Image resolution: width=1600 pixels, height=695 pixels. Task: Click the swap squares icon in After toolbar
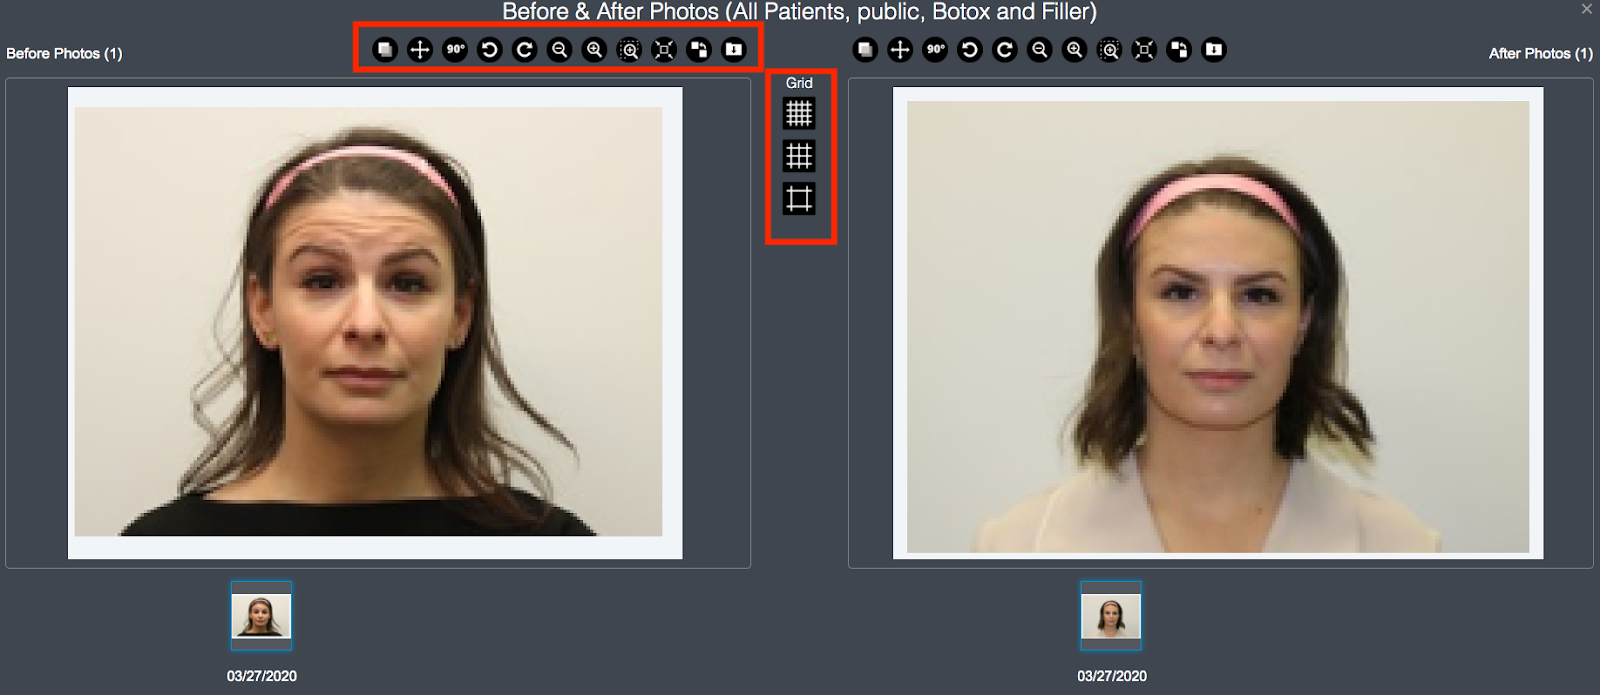[x=1179, y=49]
